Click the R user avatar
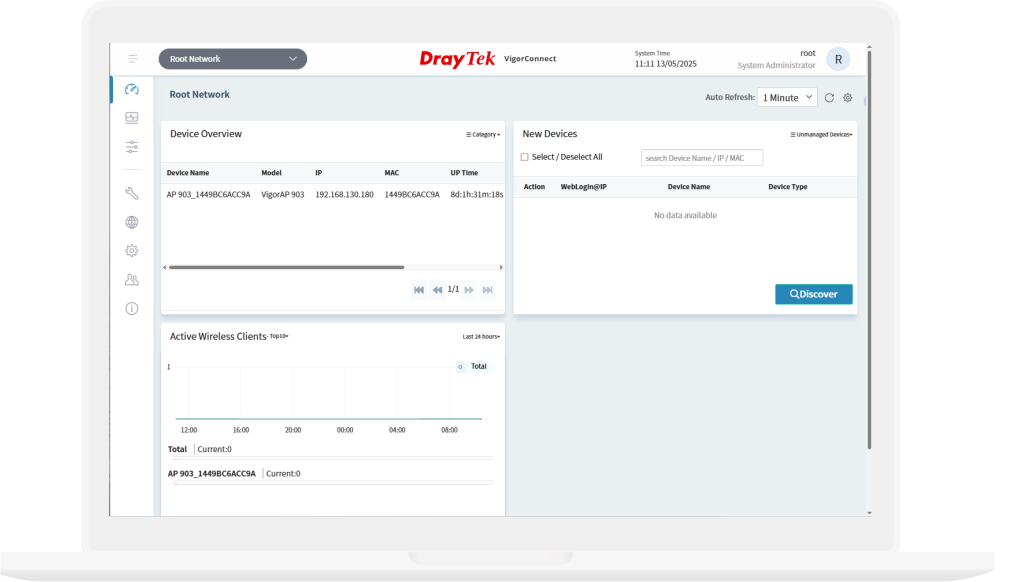This screenshot has height=582, width=1009. (x=838, y=59)
